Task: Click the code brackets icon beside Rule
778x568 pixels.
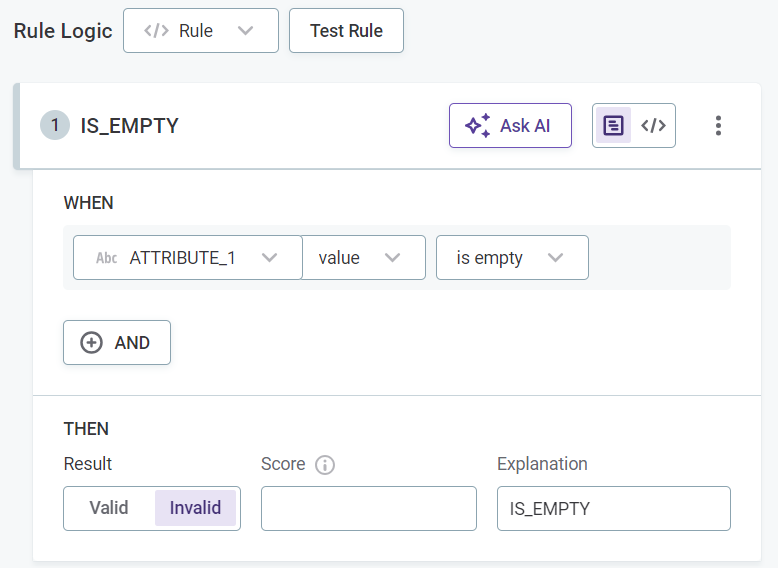Action: pyautogui.click(x=156, y=31)
